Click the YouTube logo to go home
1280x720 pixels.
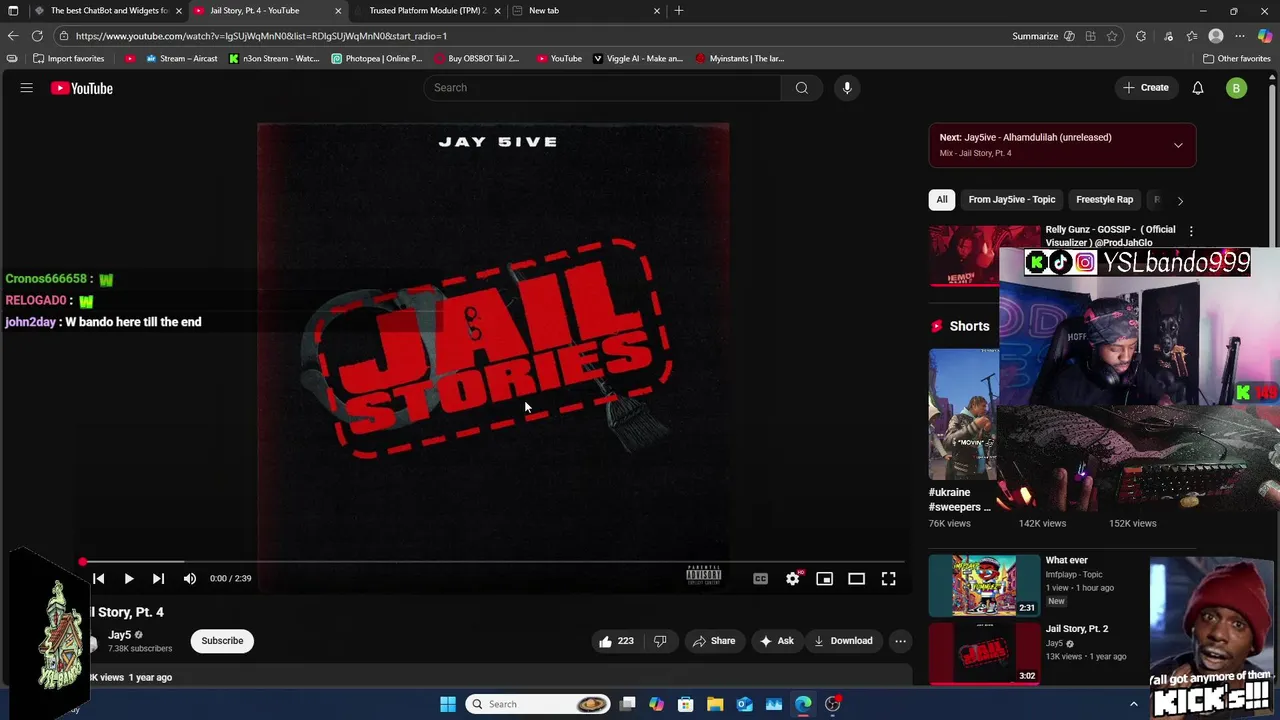pos(82,88)
